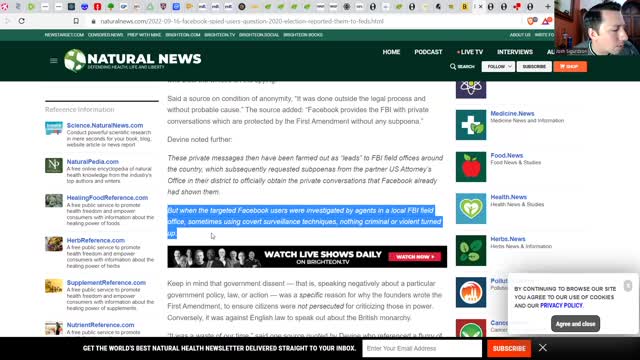
Task: Open the Medicine.News cross icon
Action: point(471,125)
